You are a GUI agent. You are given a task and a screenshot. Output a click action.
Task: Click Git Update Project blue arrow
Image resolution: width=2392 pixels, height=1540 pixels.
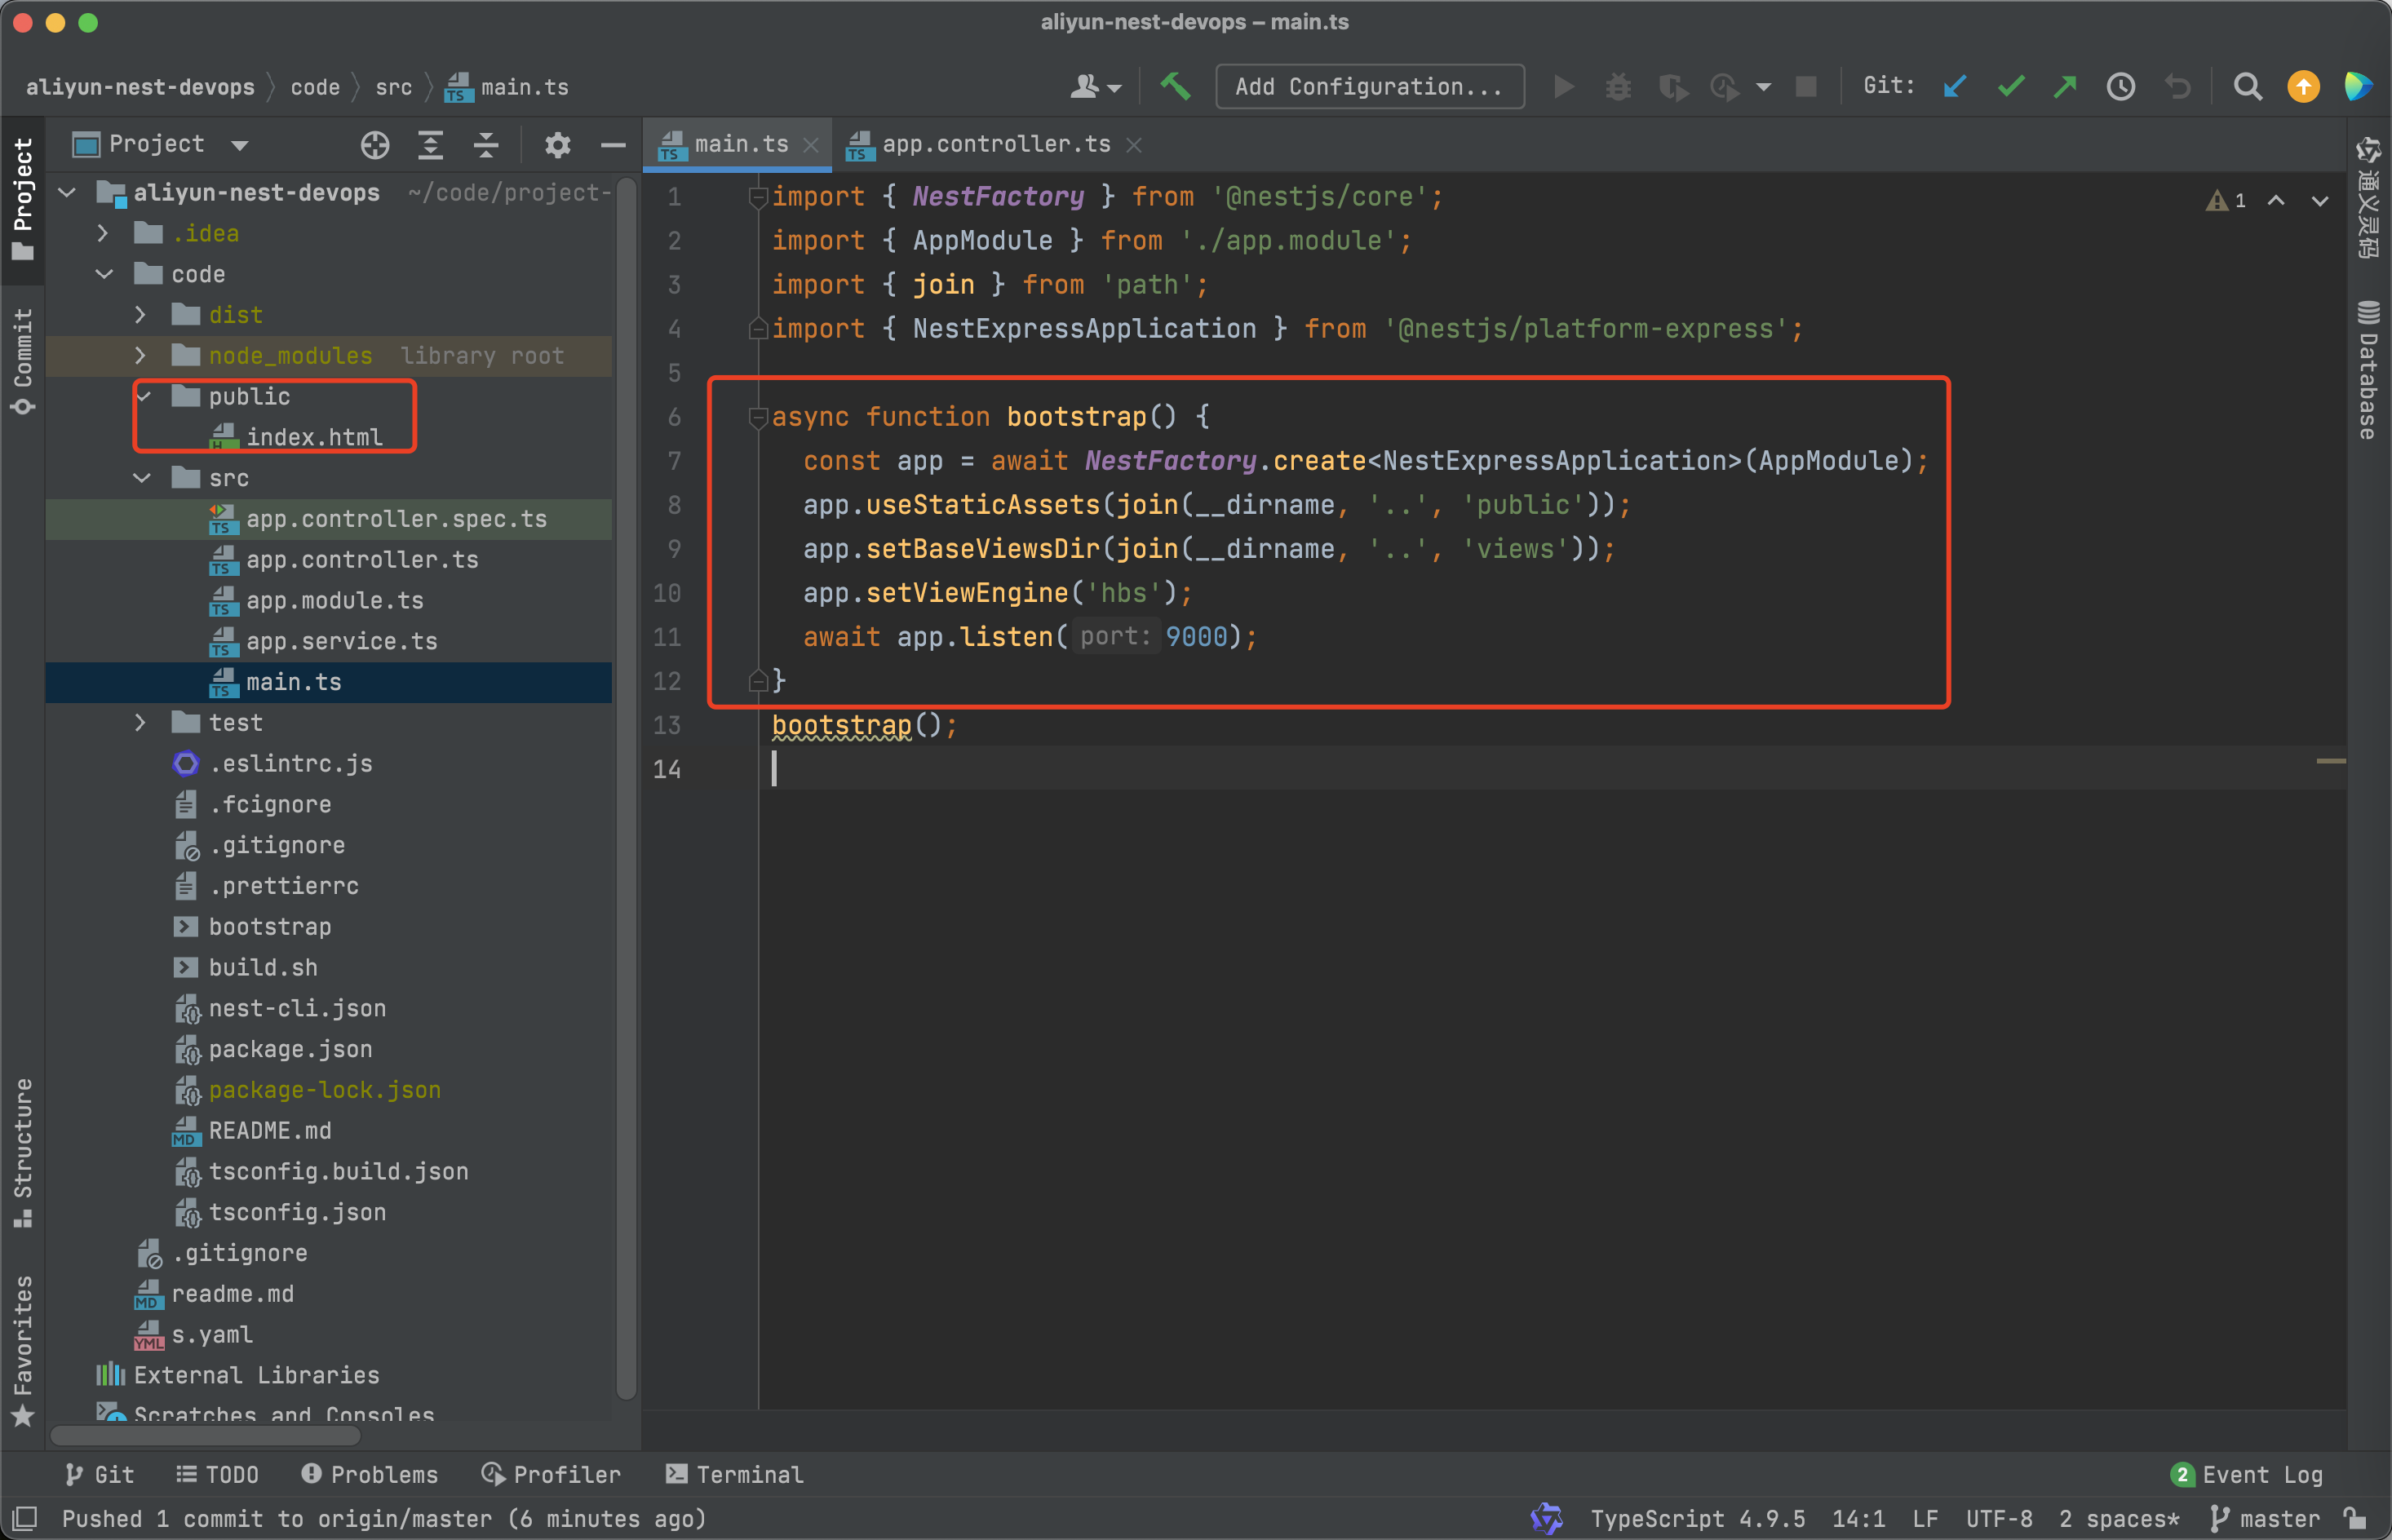click(1955, 87)
